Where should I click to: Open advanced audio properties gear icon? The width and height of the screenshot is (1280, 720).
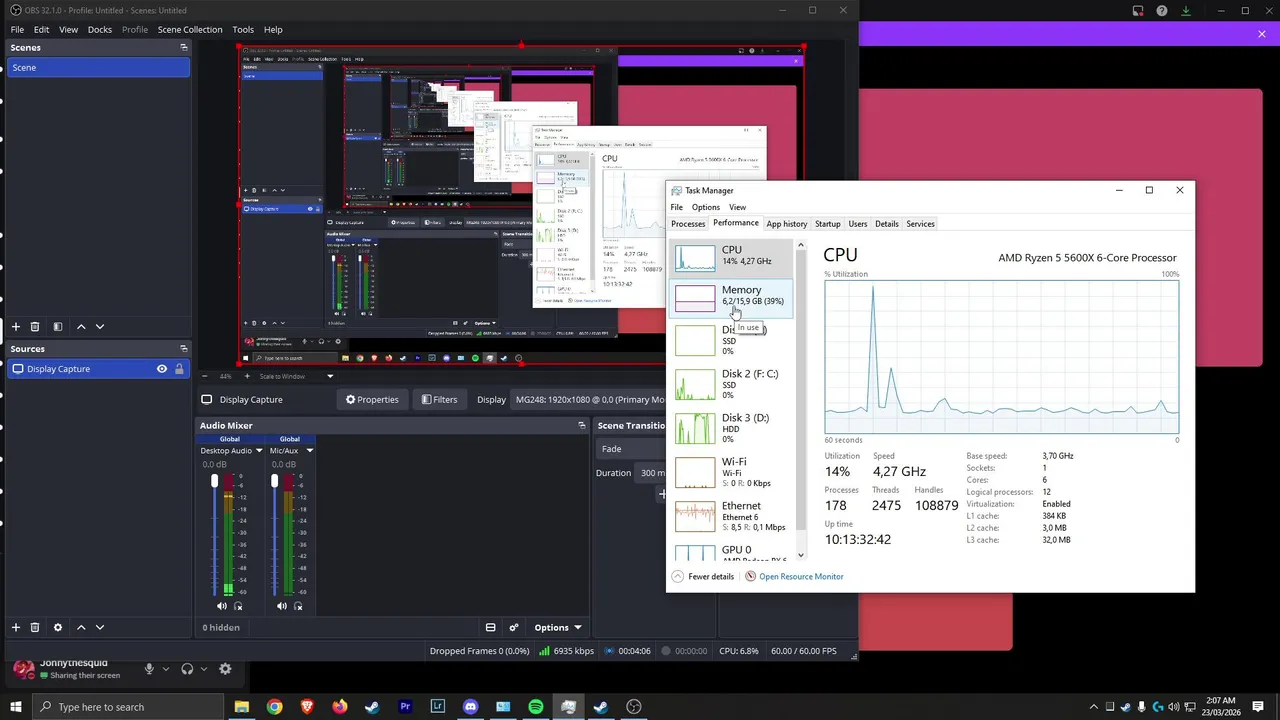click(x=514, y=628)
